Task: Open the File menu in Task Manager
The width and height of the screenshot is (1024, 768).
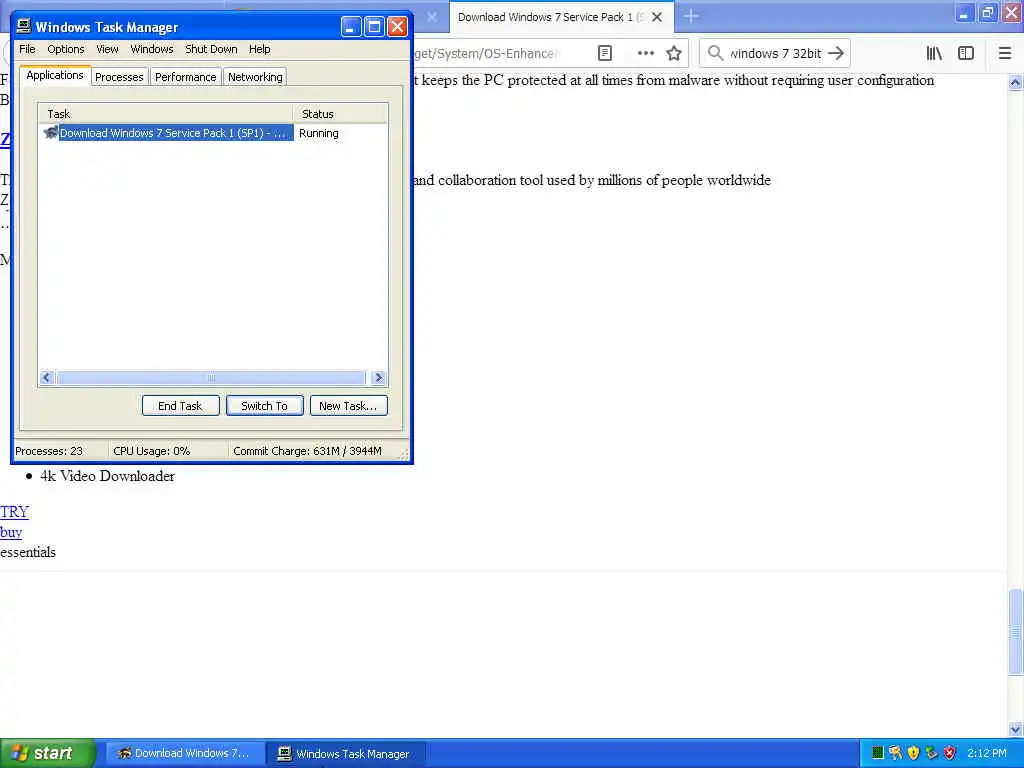Action: click(27, 49)
